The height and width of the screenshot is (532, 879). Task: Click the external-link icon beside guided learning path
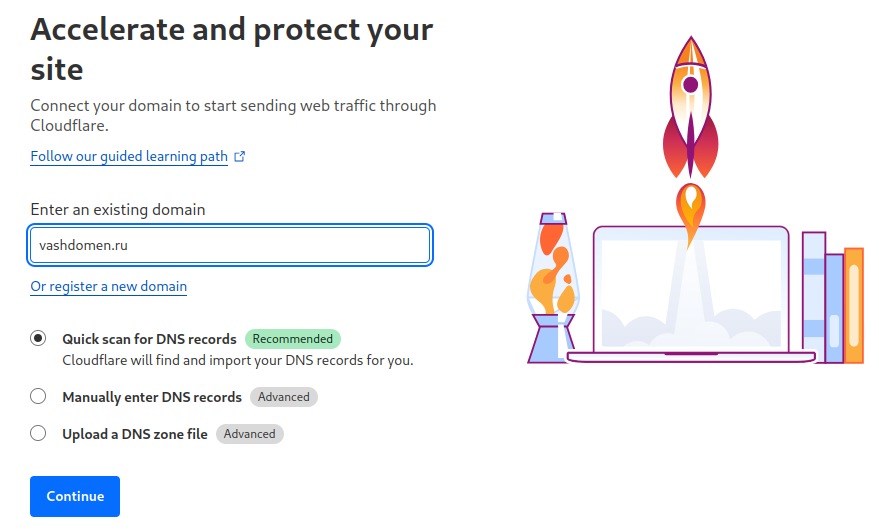tap(239, 157)
